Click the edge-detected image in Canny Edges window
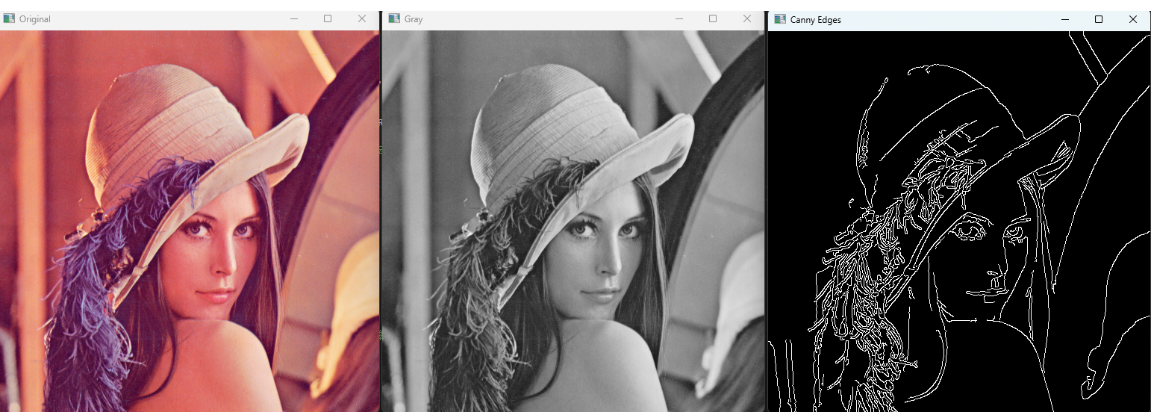Screen dimensions: 1153x420 pos(960,221)
